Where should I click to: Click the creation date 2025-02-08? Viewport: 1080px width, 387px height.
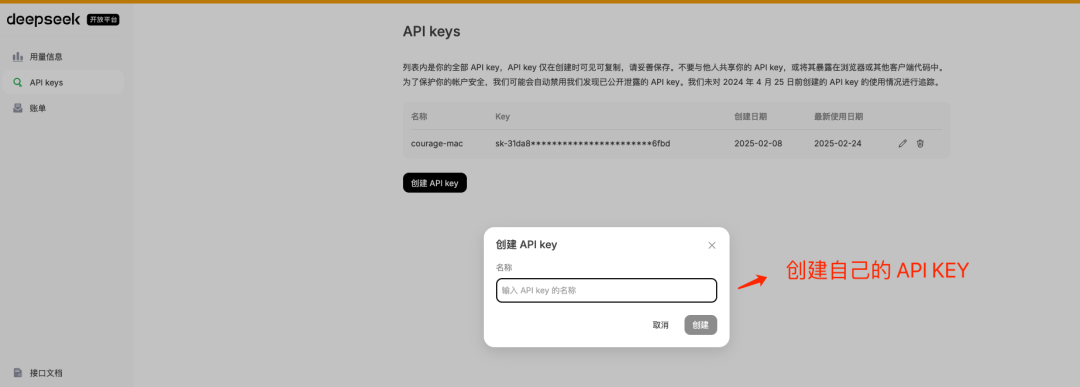(x=758, y=144)
